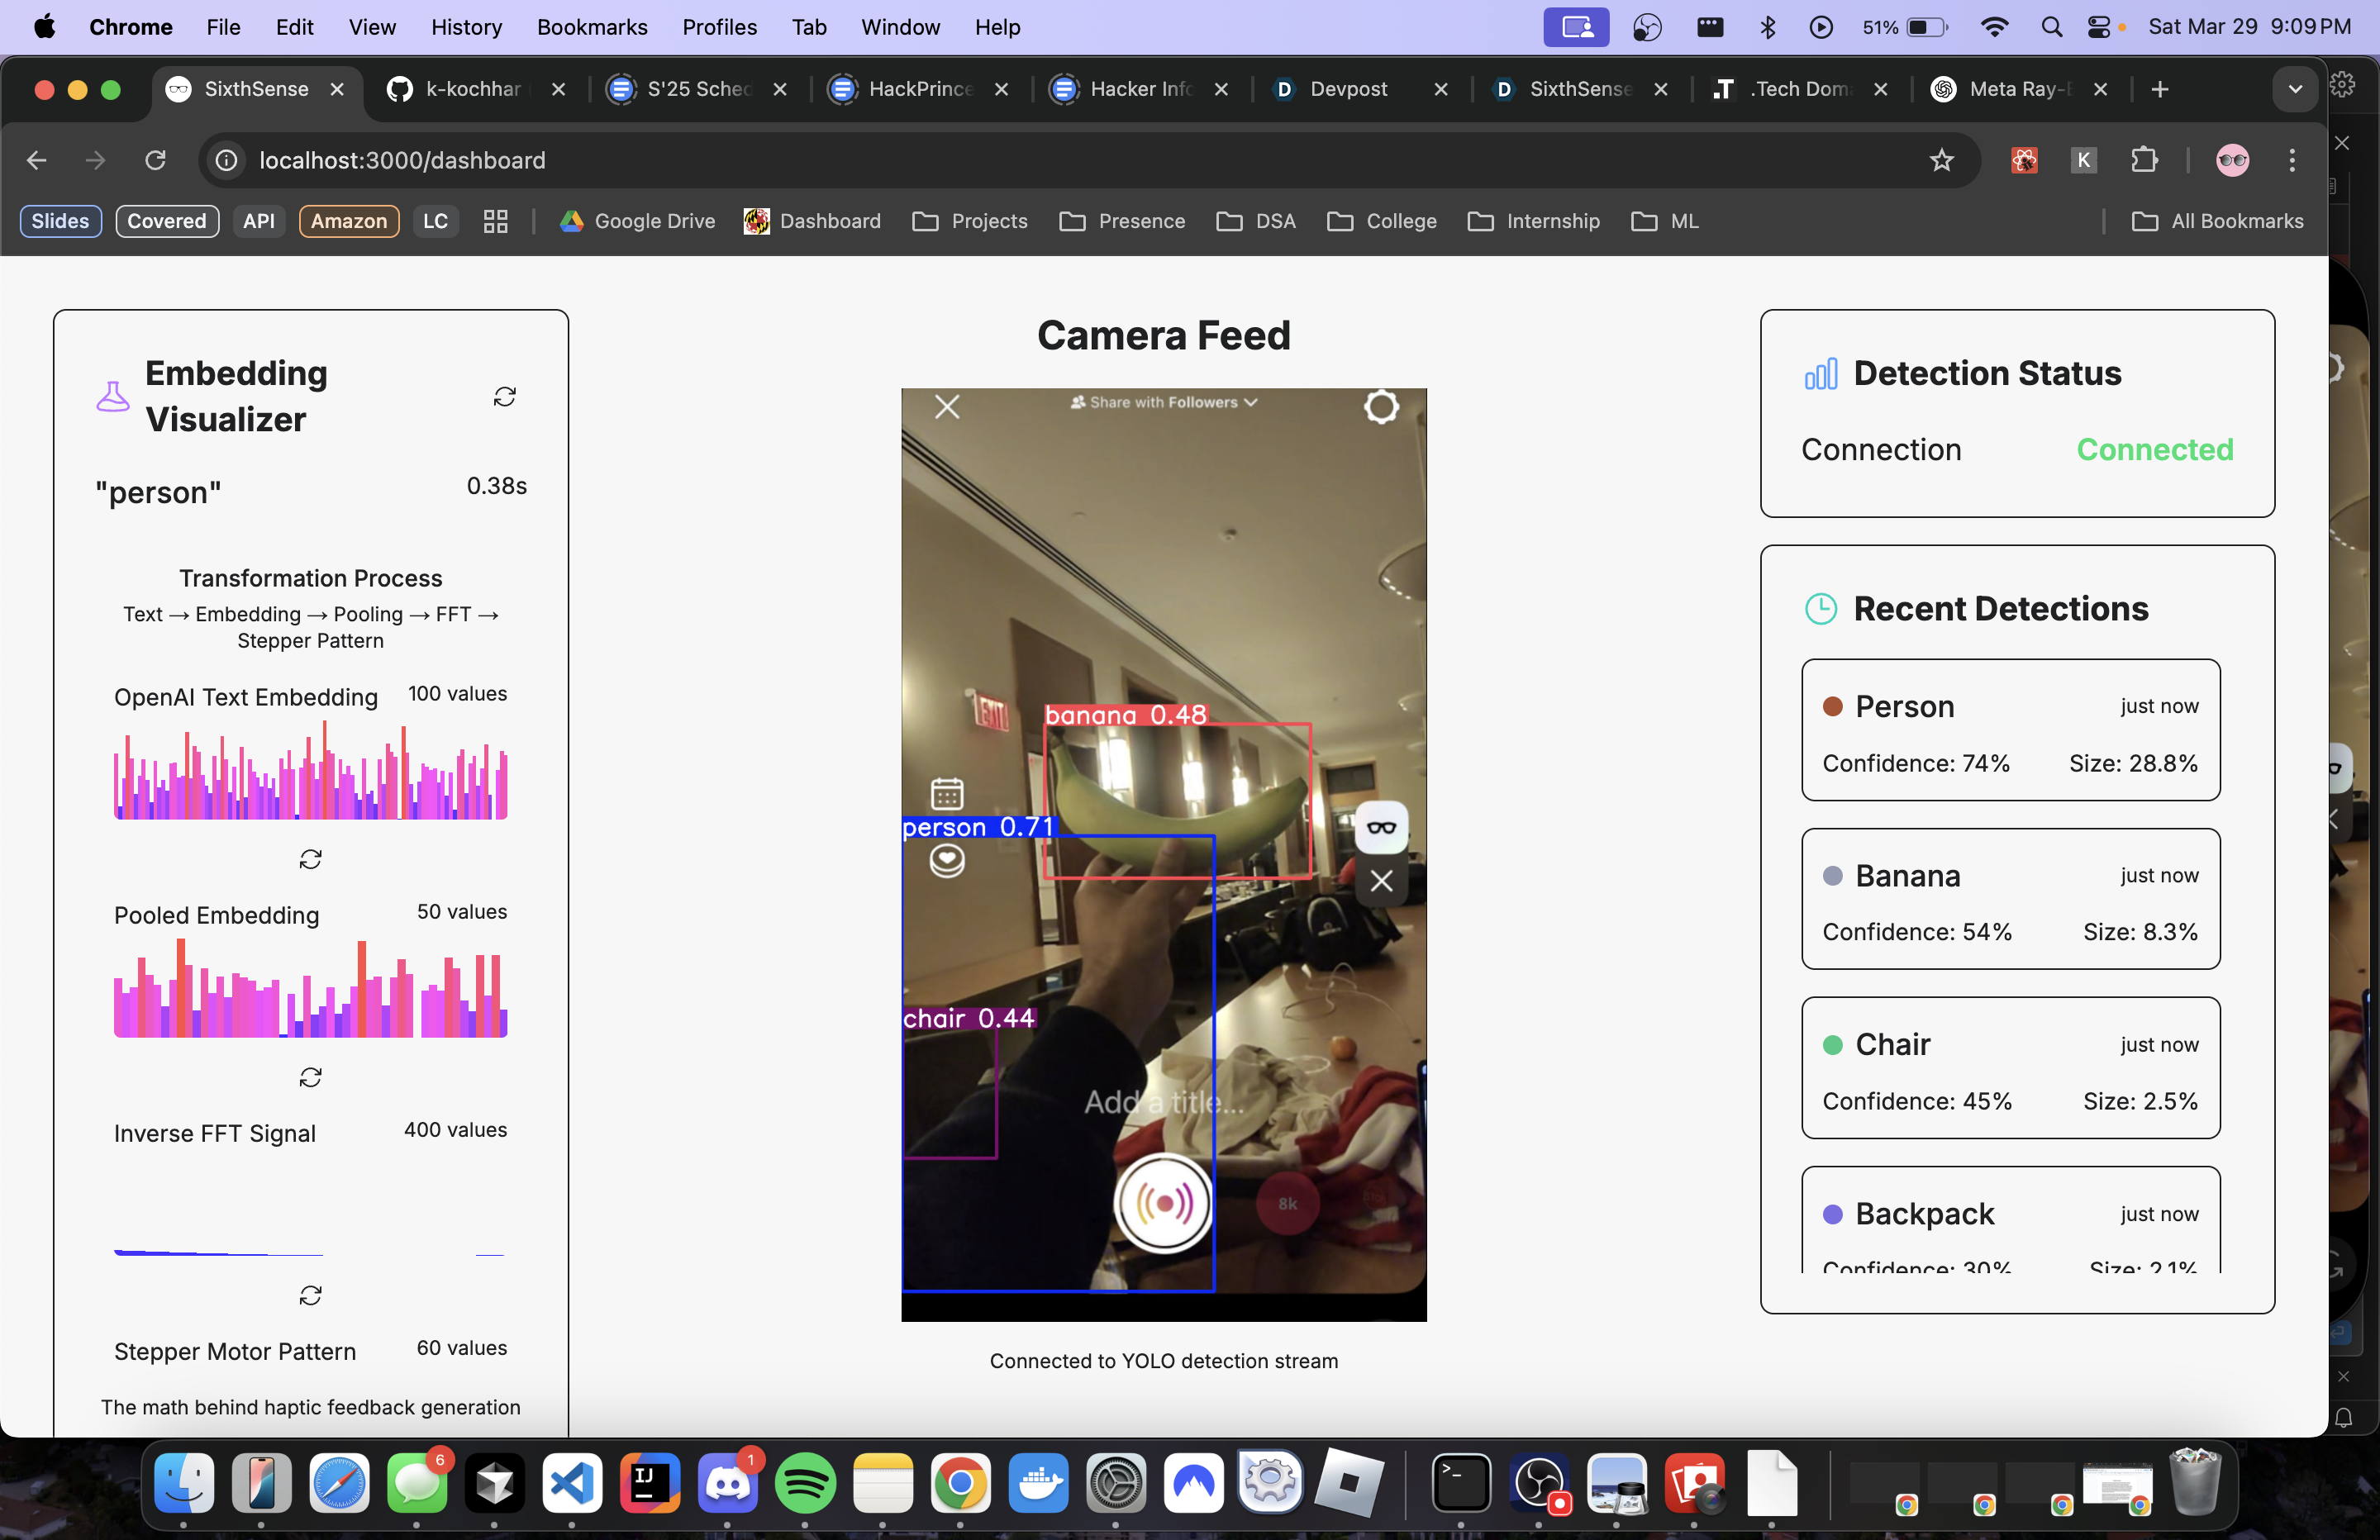The image size is (2380, 1540).
Task: Click refresh icon below Pooled Embedding chart
Action: [x=310, y=1077]
